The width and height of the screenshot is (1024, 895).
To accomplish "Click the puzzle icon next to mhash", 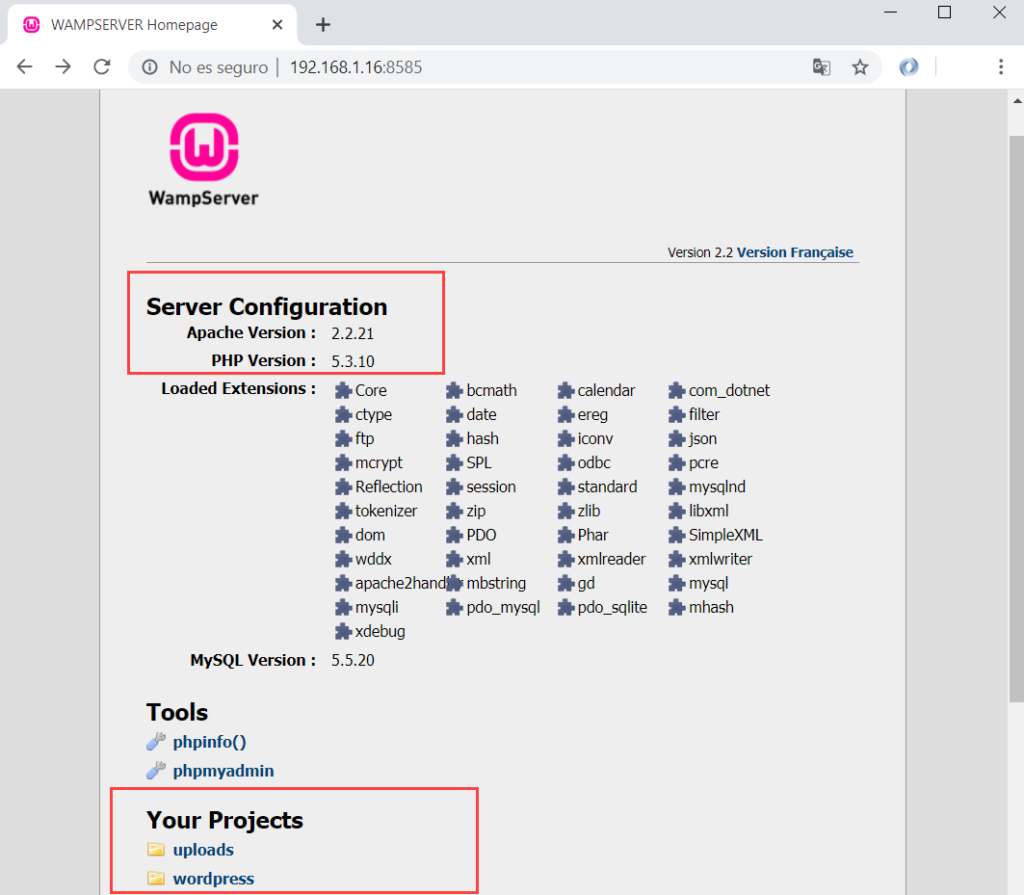I will click(677, 608).
